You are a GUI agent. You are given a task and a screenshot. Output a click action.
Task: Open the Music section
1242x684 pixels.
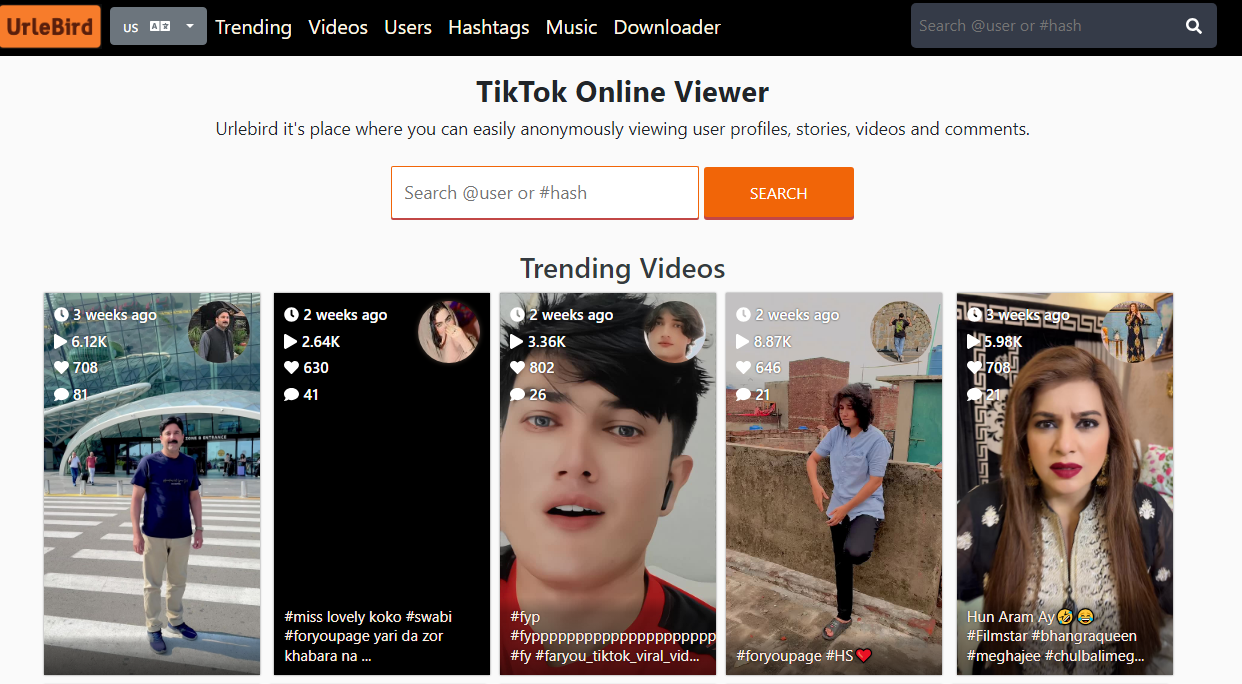(572, 27)
